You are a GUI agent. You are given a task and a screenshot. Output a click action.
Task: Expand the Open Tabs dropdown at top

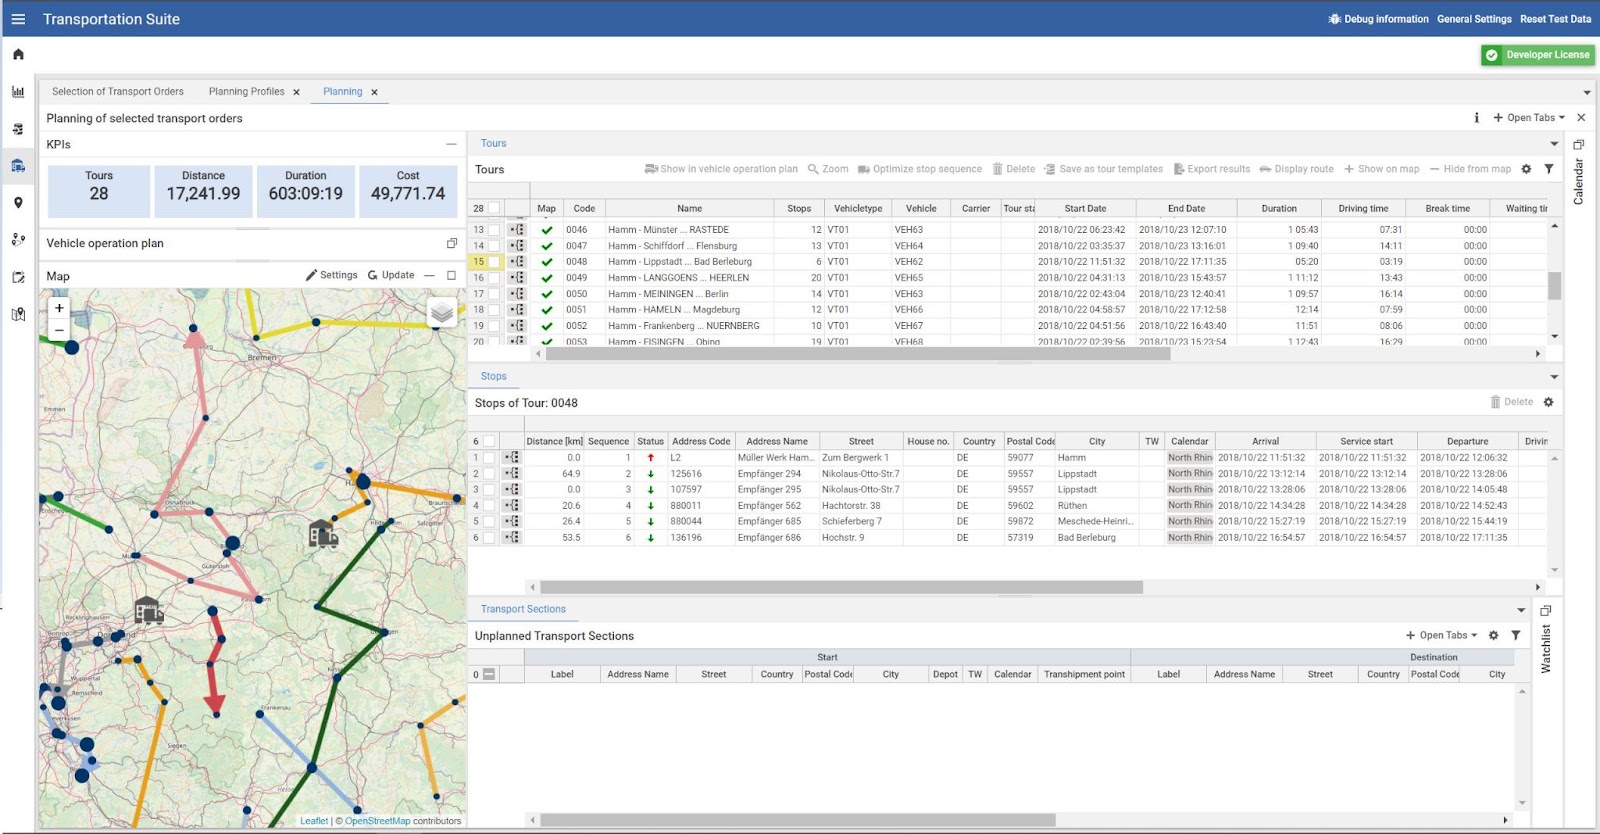[x=1530, y=118]
